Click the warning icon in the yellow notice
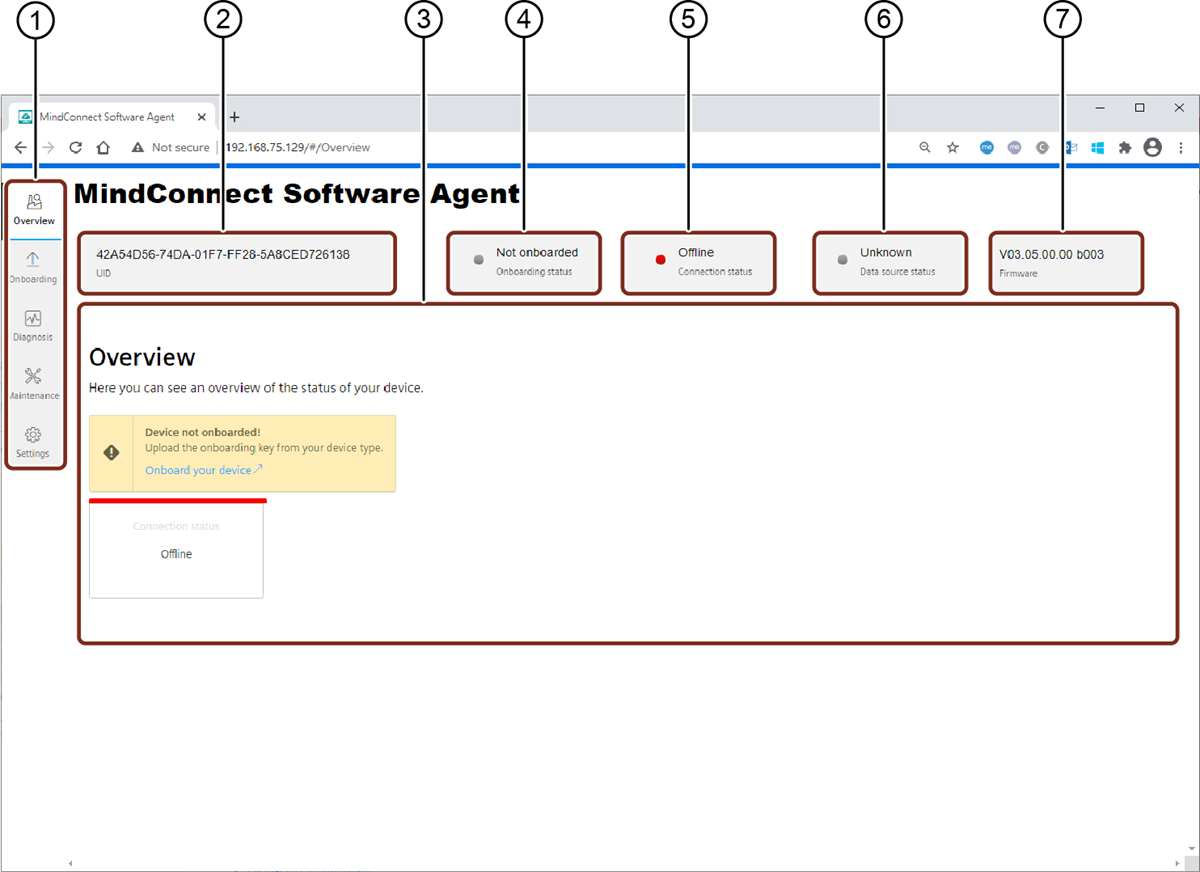The width and height of the screenshot is (1200, 872). click(111, 453)
